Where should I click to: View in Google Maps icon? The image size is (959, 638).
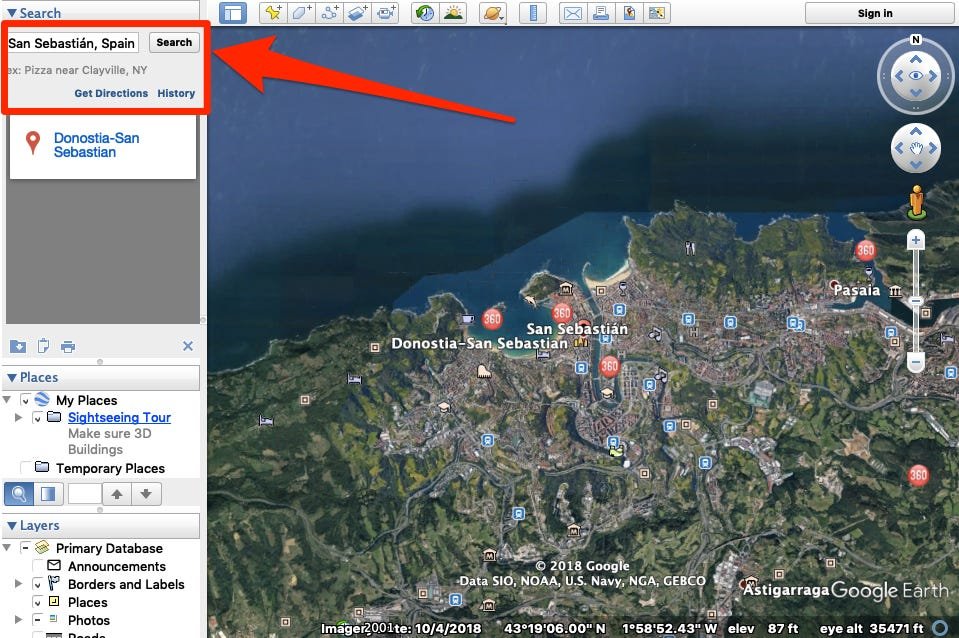(657, 13)
